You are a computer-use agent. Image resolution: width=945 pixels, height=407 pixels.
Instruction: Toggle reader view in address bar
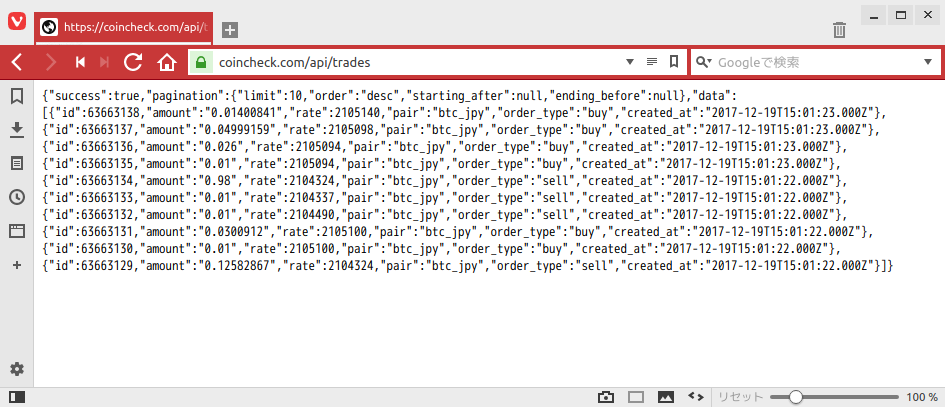[x=652, y=62]
